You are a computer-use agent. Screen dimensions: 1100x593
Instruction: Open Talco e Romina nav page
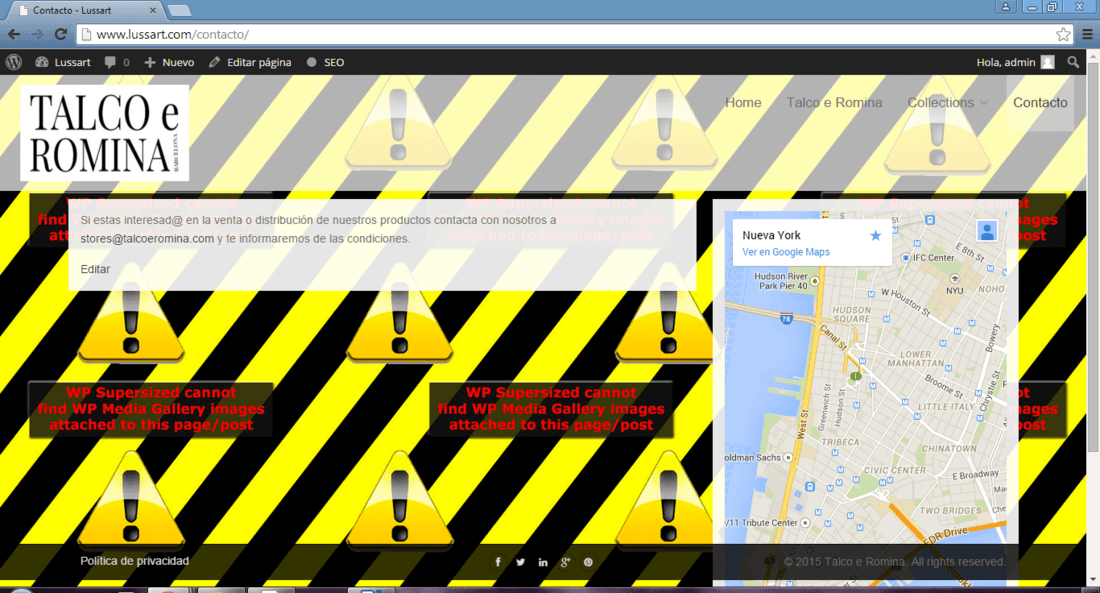pyautogui.click(x=834, y=102)
